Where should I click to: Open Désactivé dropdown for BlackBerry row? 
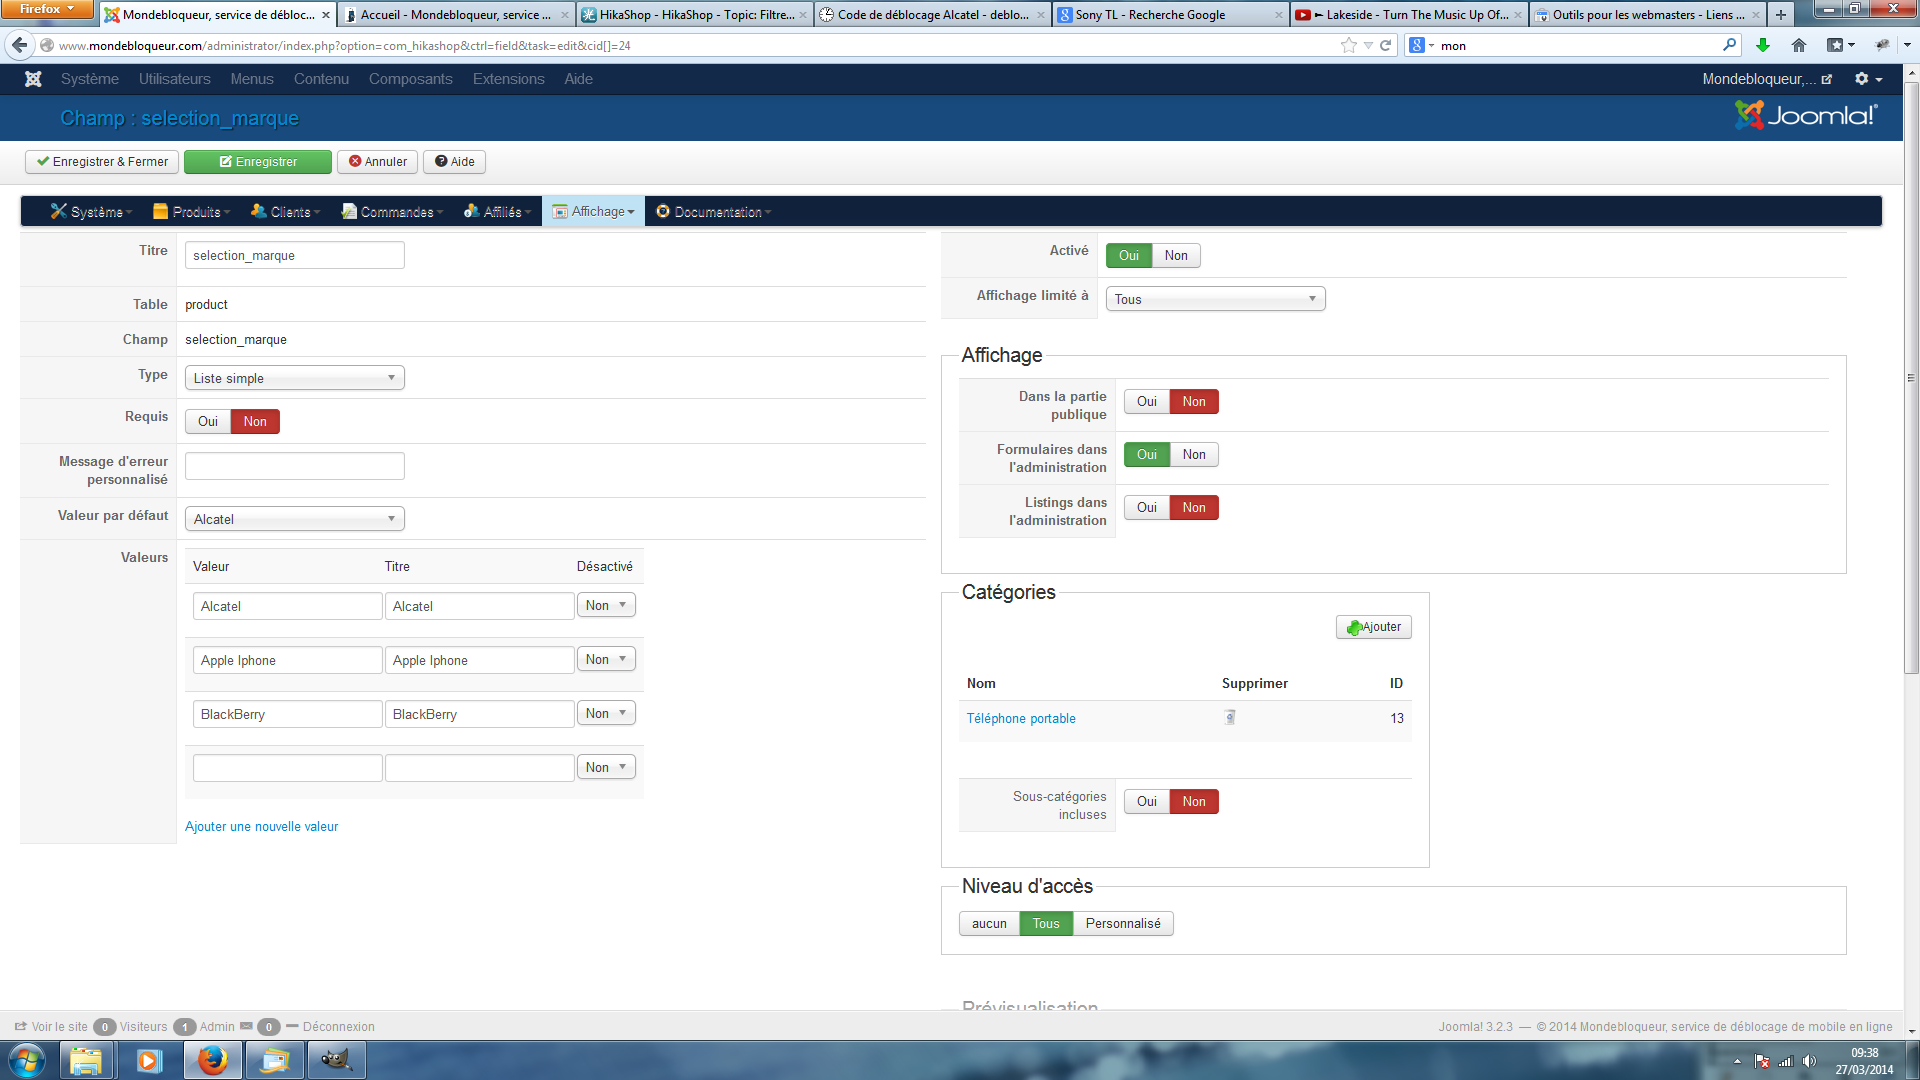[x=606, y=713]
